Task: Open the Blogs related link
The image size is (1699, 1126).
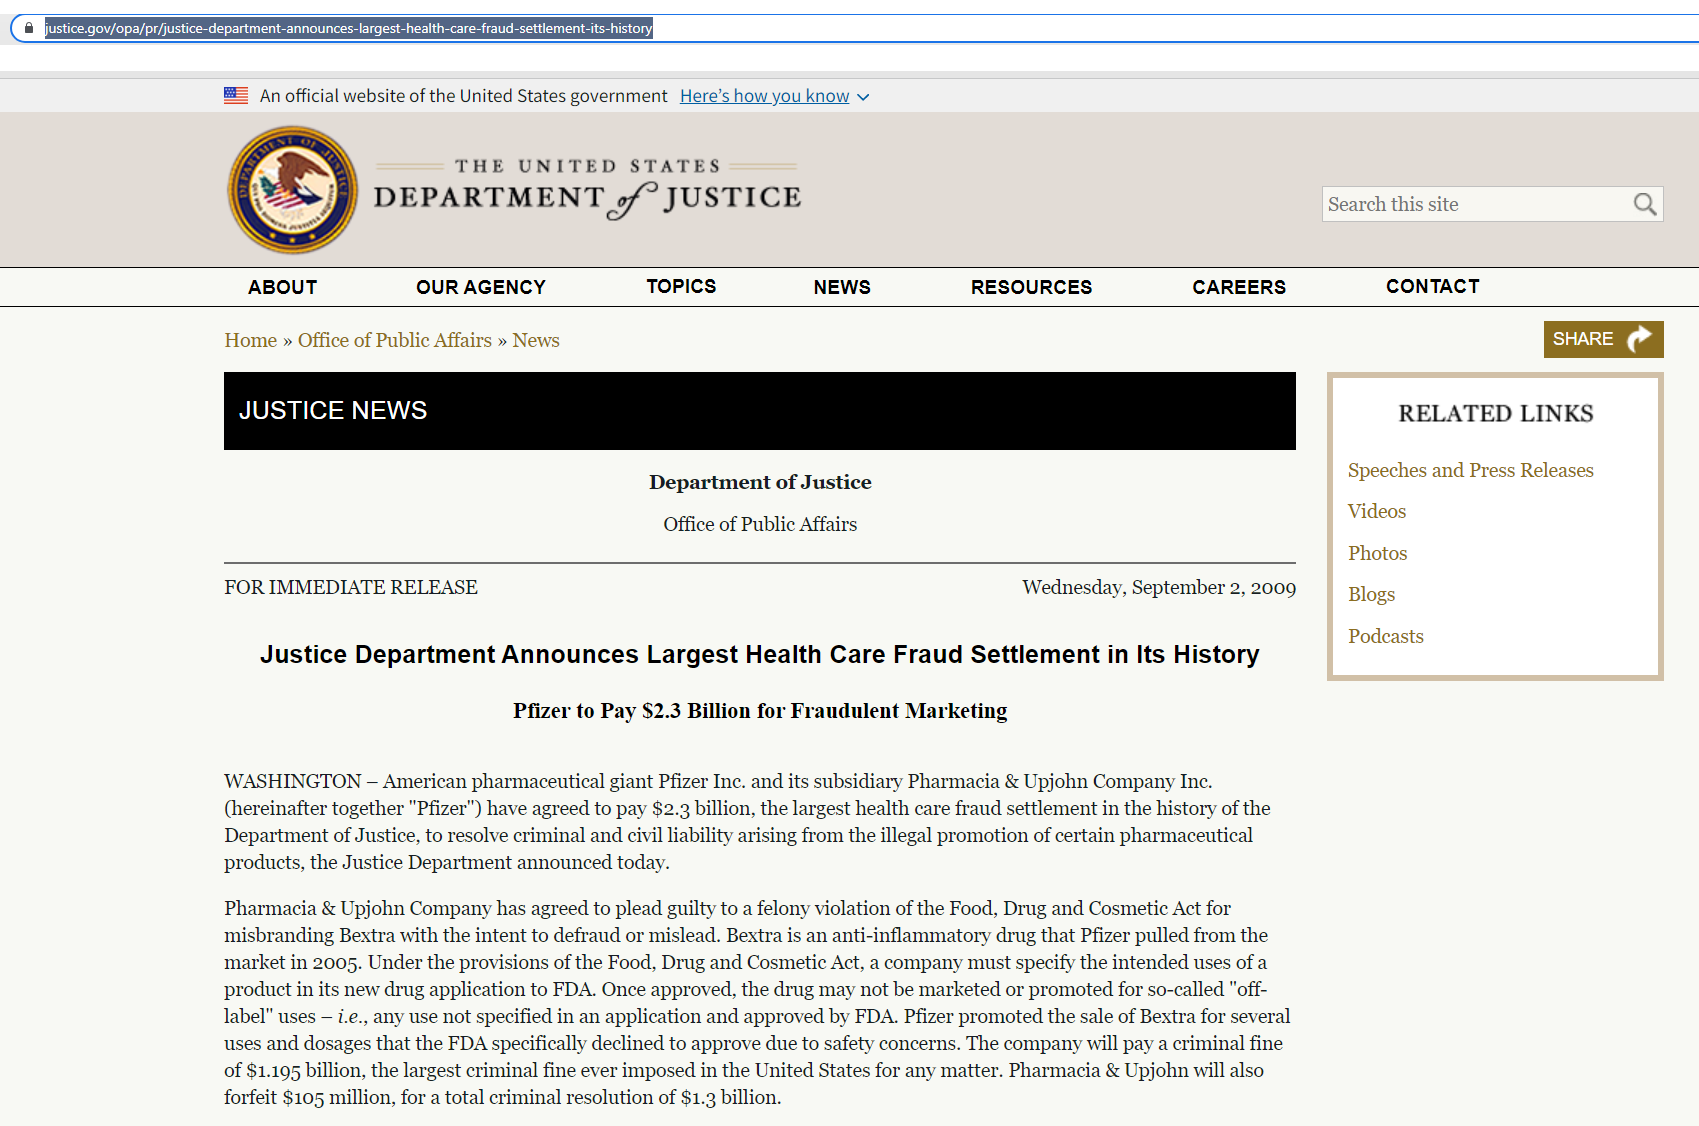Action: click(x=1371, y=594)
